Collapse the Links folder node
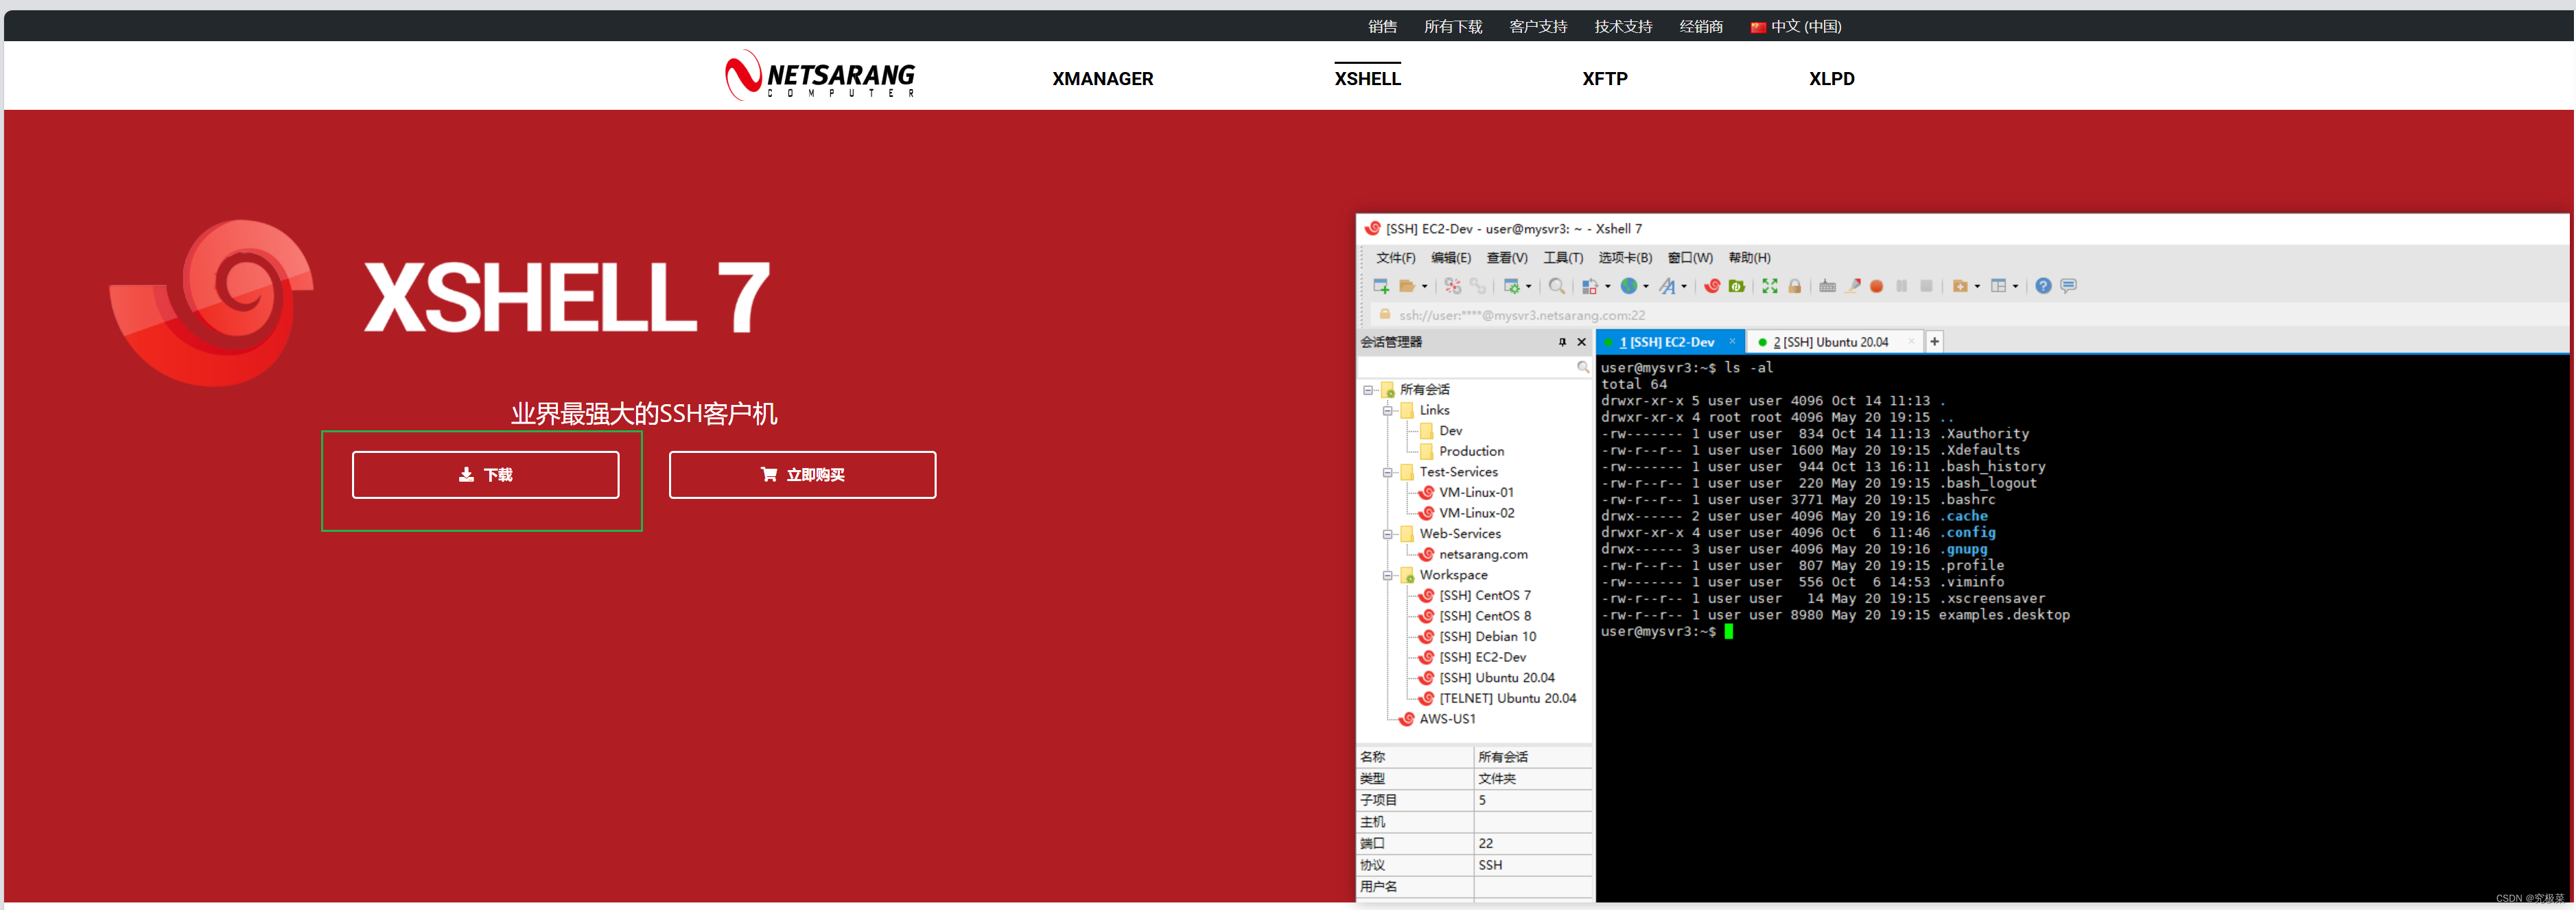 [1388, 411]
